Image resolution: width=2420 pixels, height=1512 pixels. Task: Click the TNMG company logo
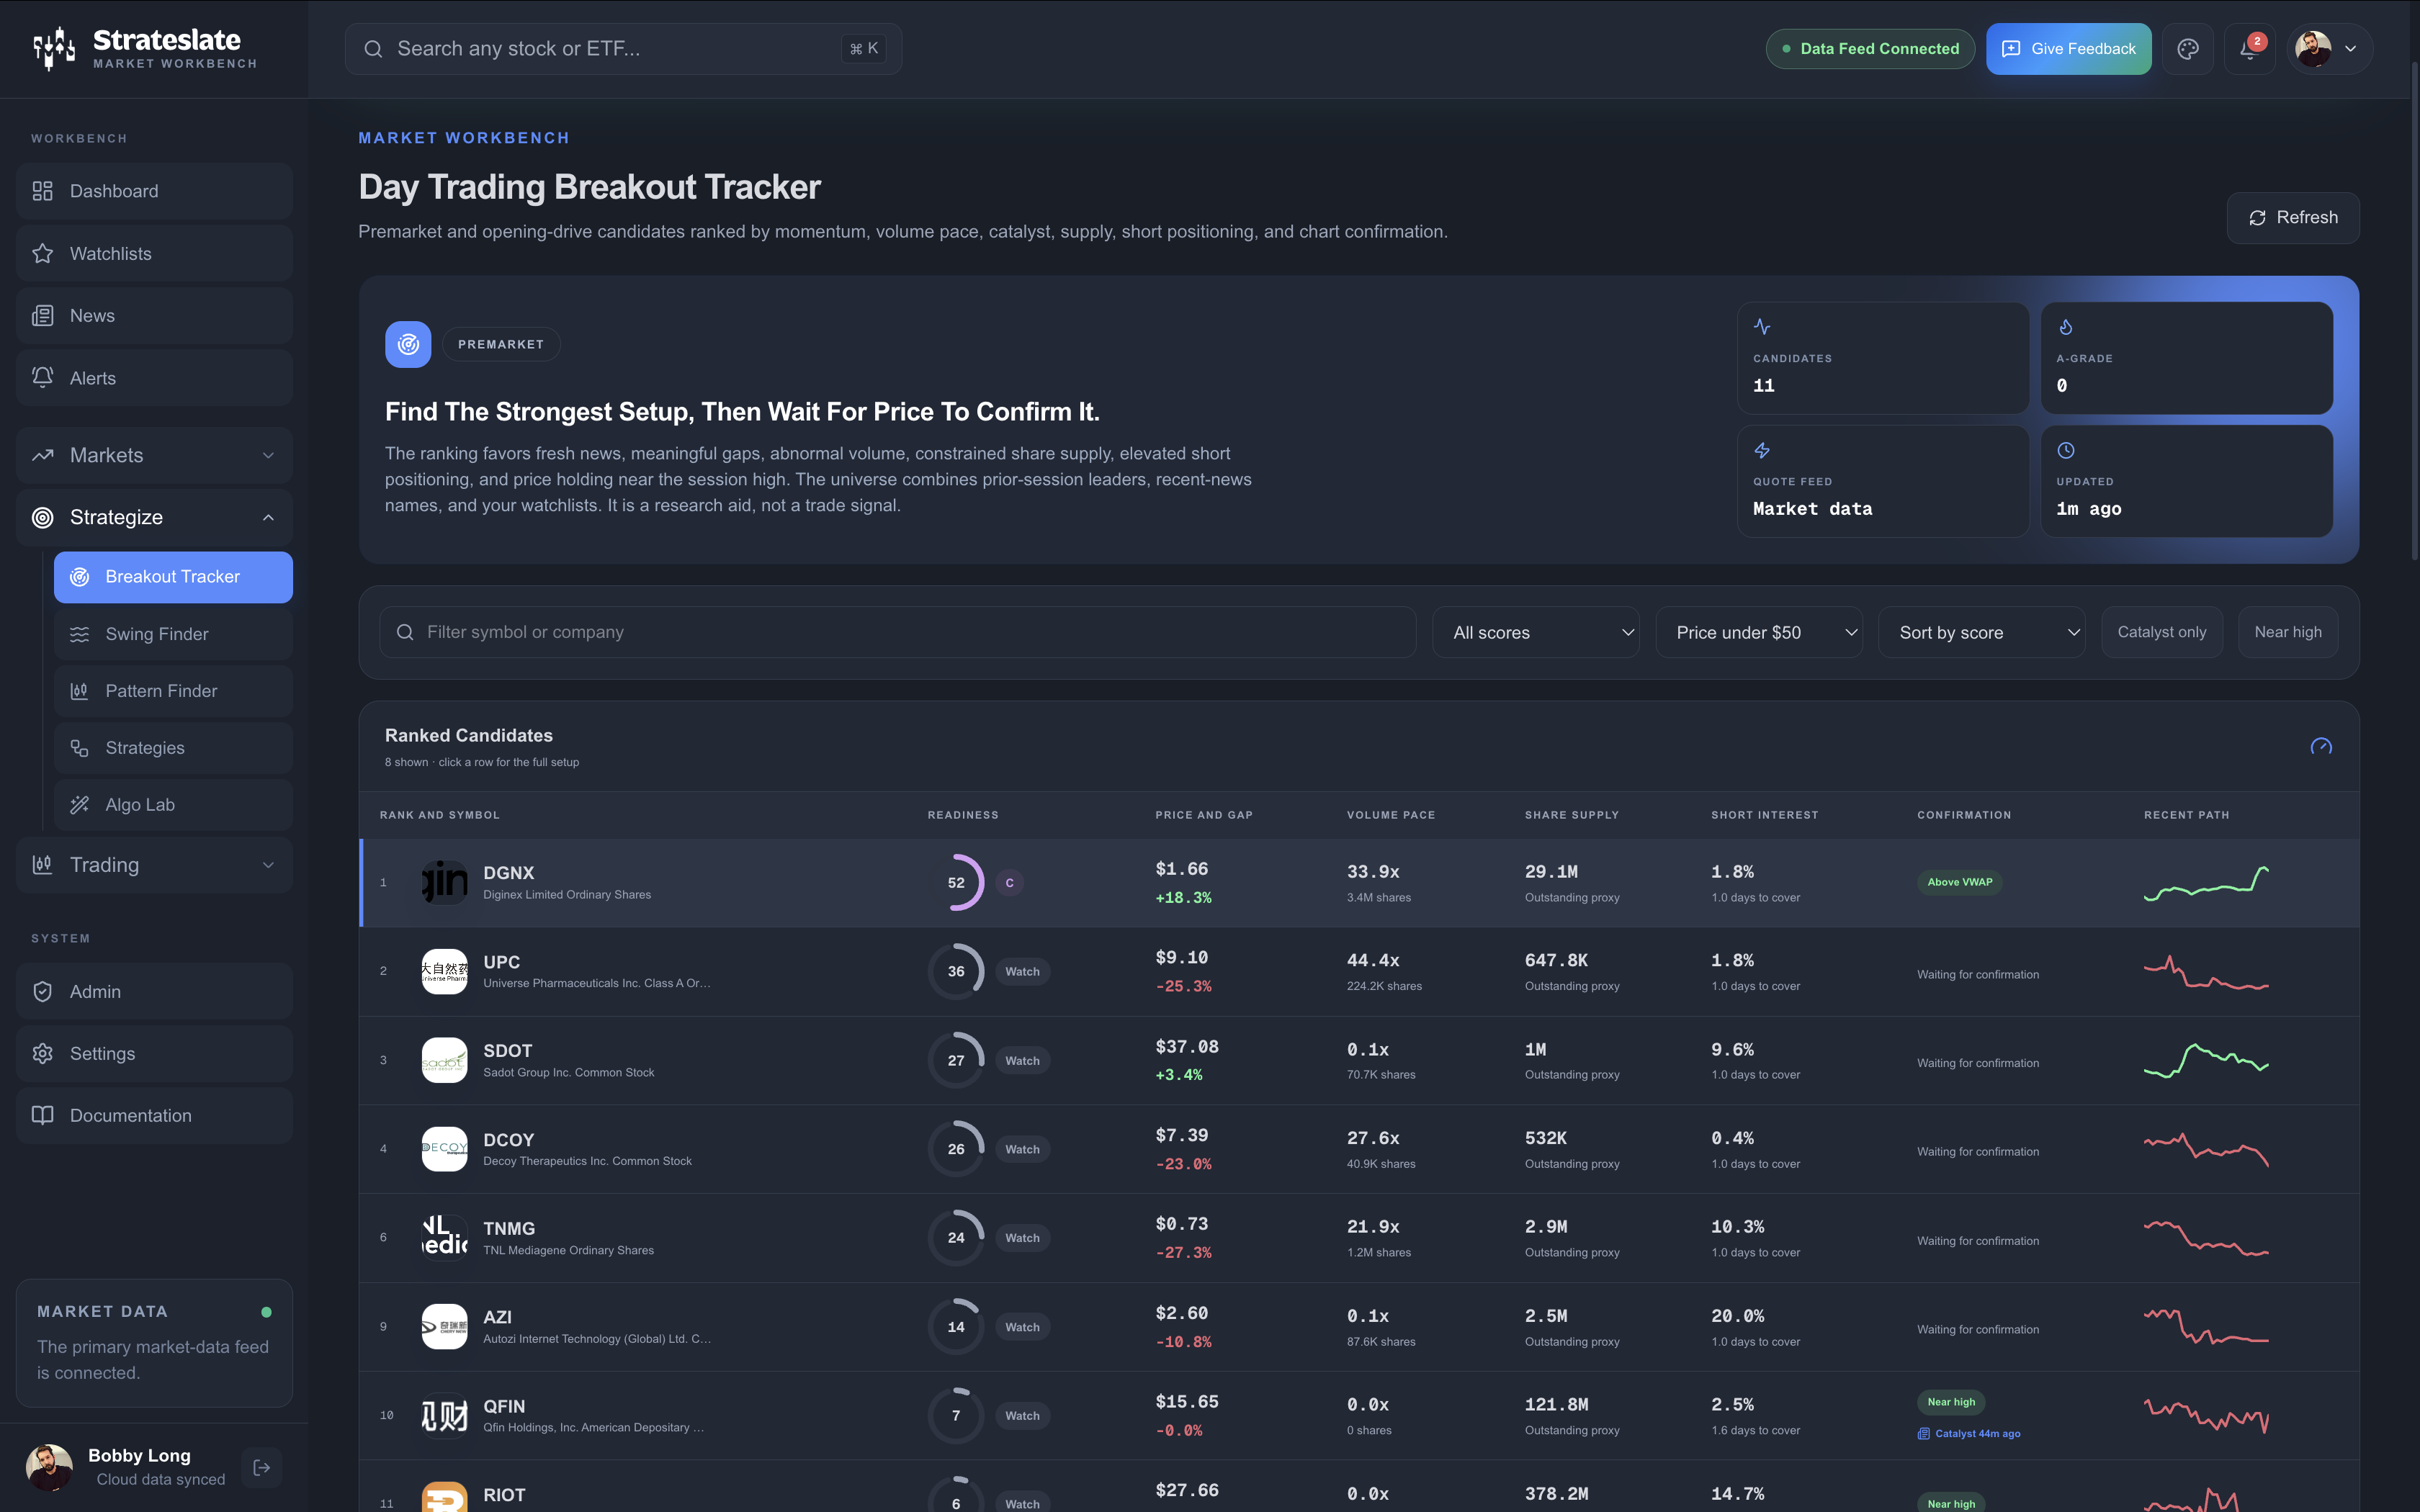(x=444, y=1237)
